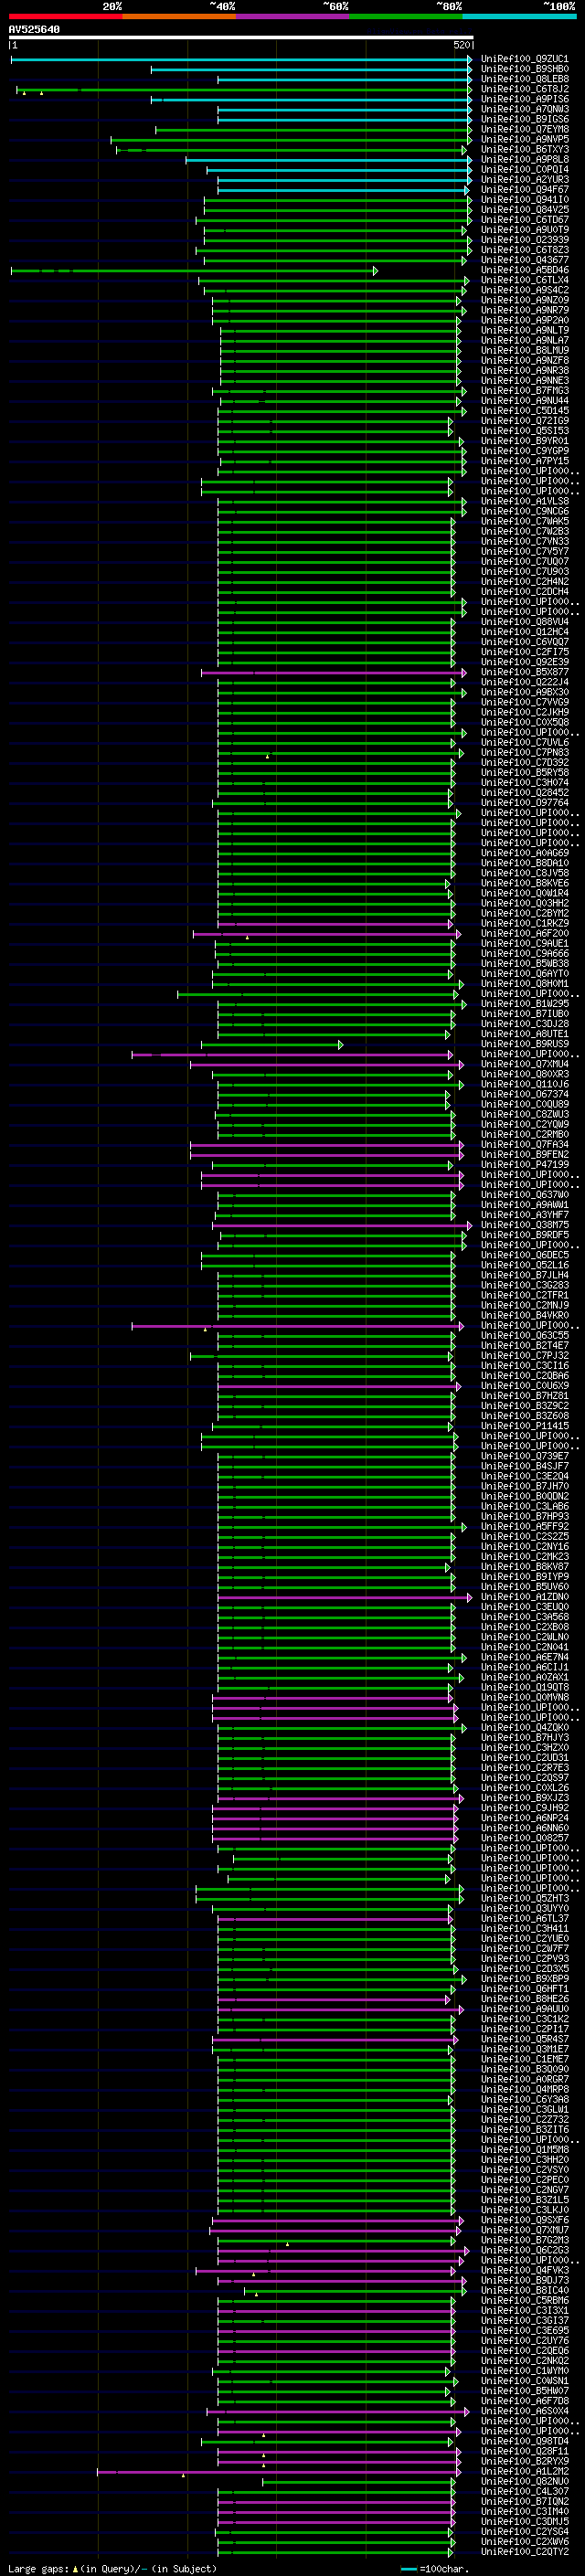Select hit label UniRef100_O97764

point(525,803)
